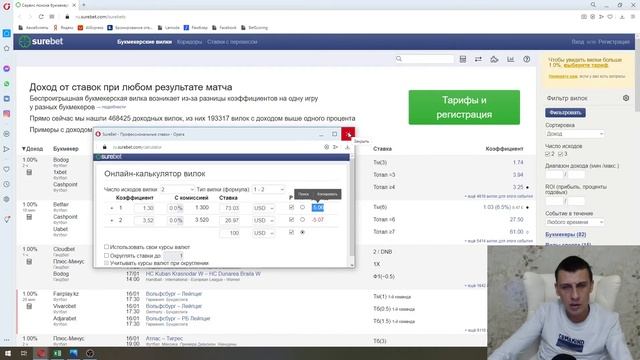Open the history clock sidebar icon
640x360 pixels.
7,184
